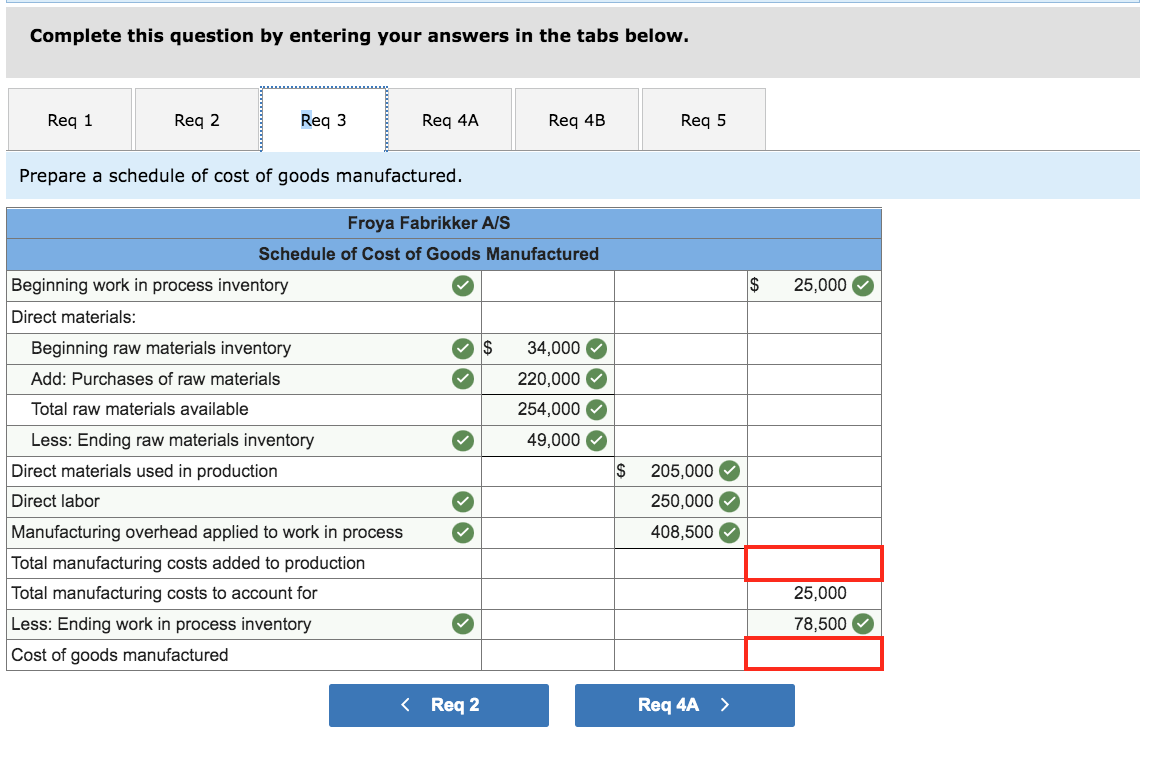Click the empty Total manufacturing costs added field
The image size is (1164, 768).
point(814,563)
